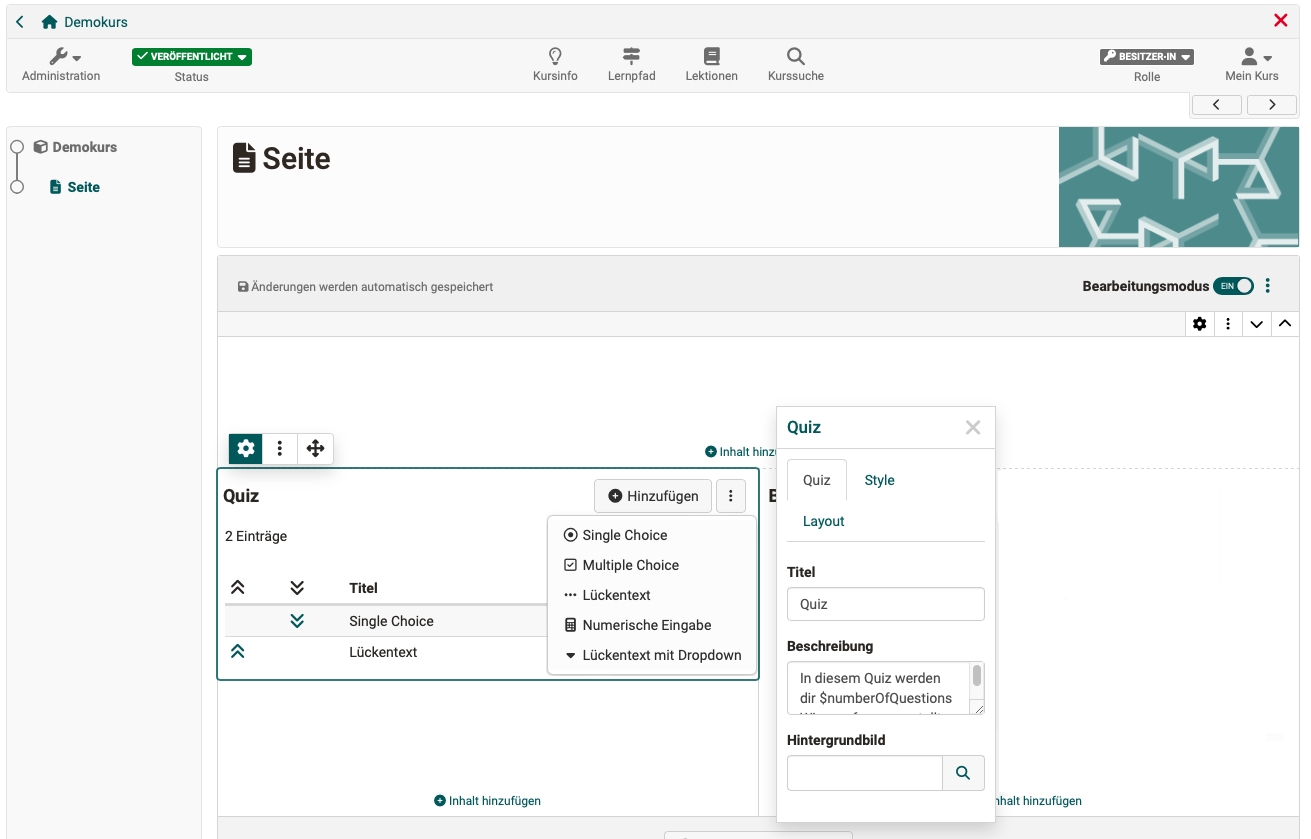Click the Titel input field

(x=886, y=604)
